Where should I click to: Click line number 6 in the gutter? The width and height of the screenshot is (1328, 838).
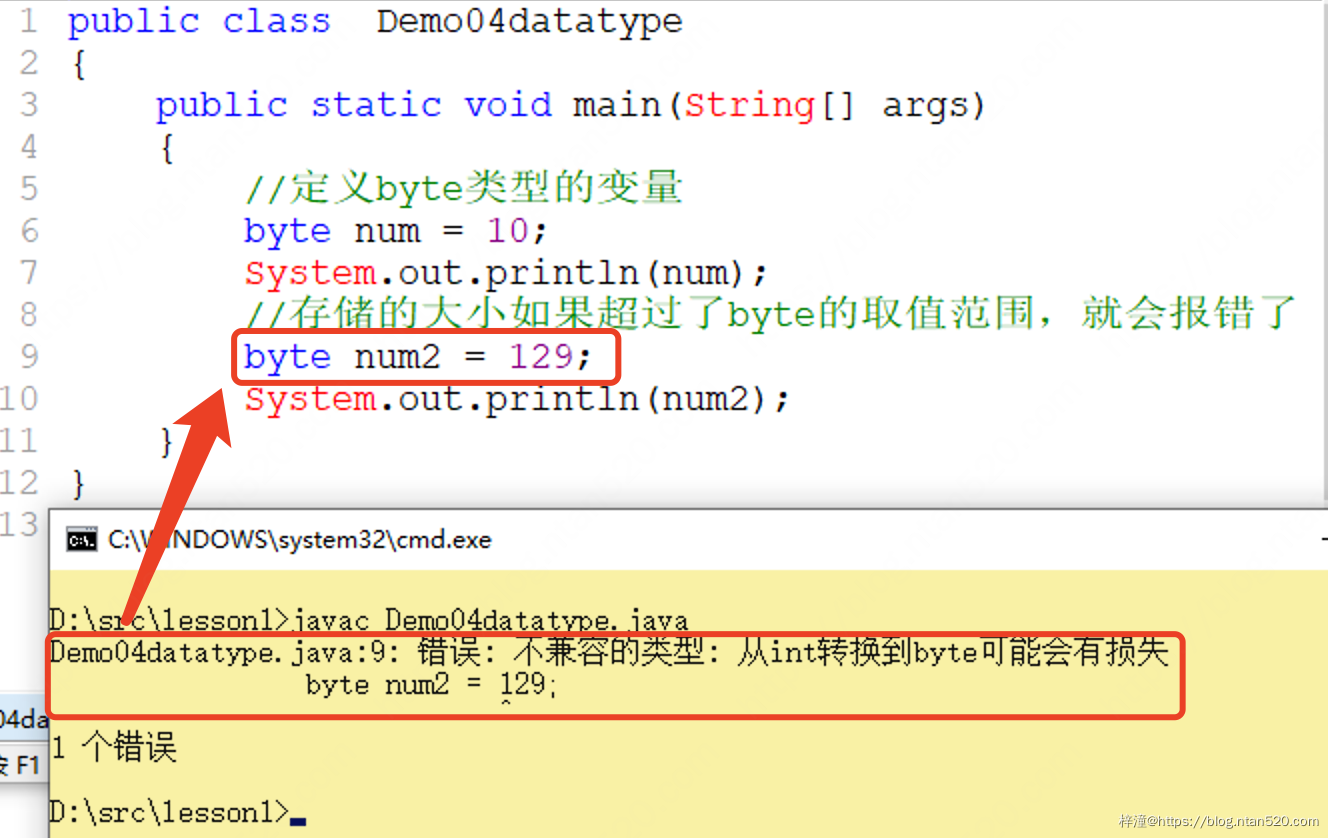(x=28, y=231)
